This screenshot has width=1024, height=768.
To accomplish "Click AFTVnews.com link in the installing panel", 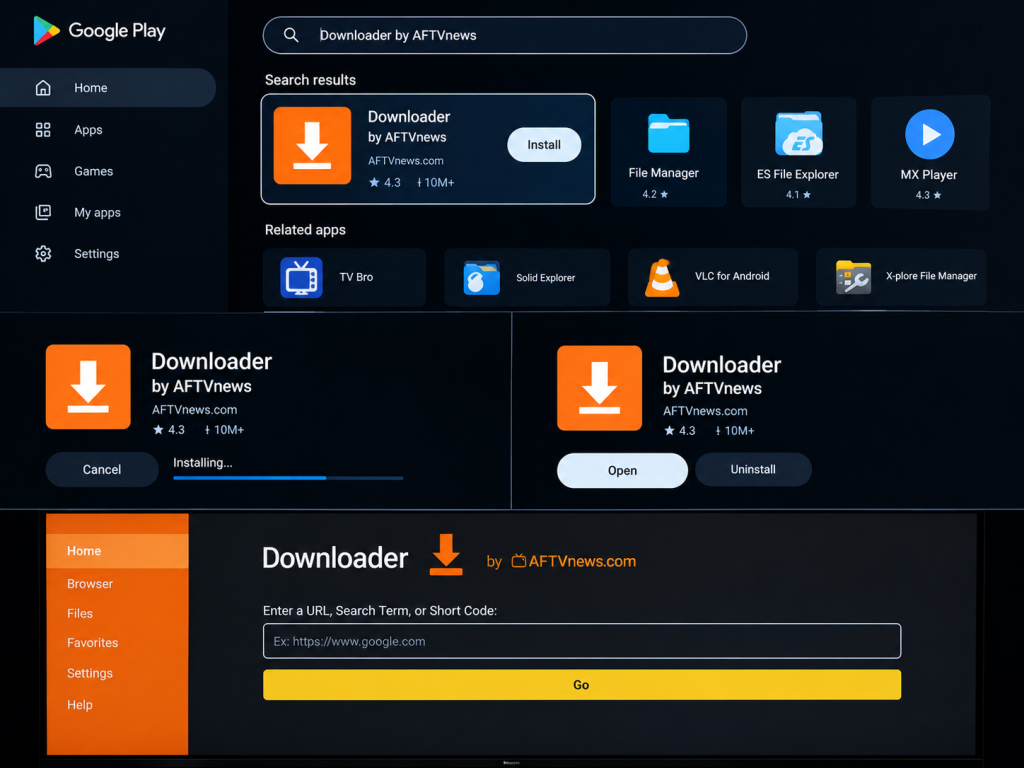I will pyautogui.click(x=195, y=409).
